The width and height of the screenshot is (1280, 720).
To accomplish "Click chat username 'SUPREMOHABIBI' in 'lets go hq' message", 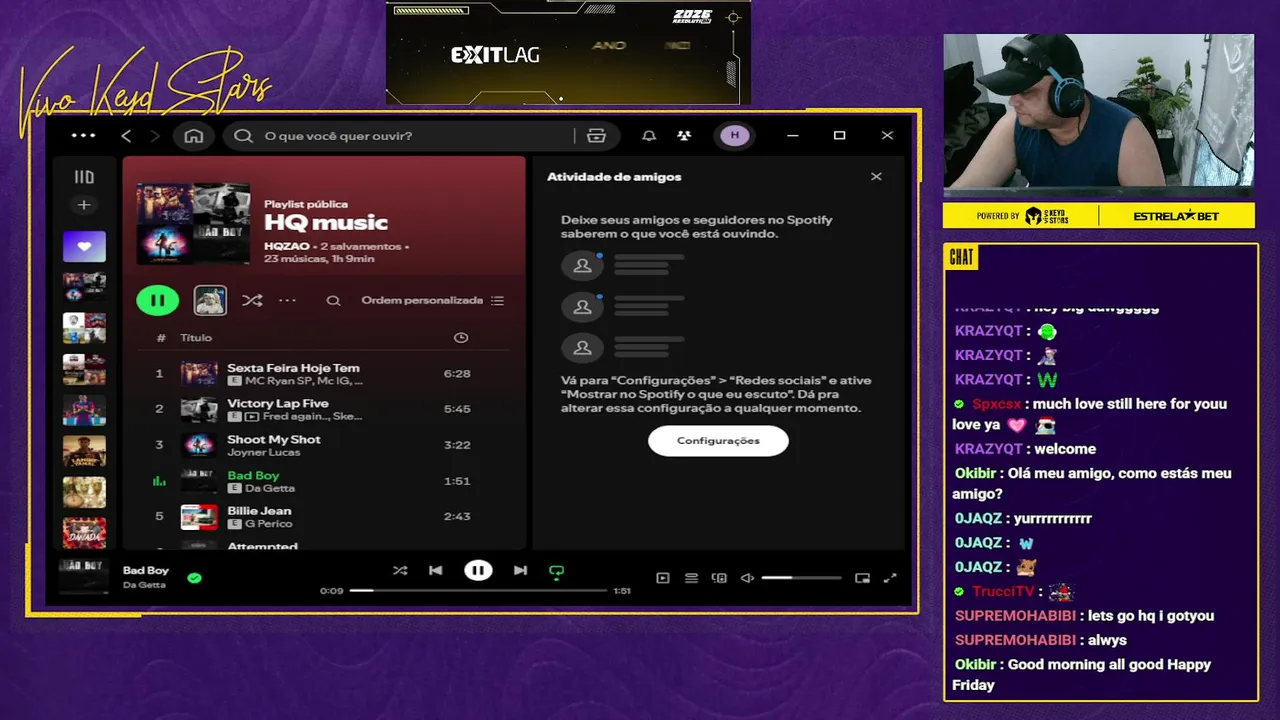I will click(x=1015, y=616).
